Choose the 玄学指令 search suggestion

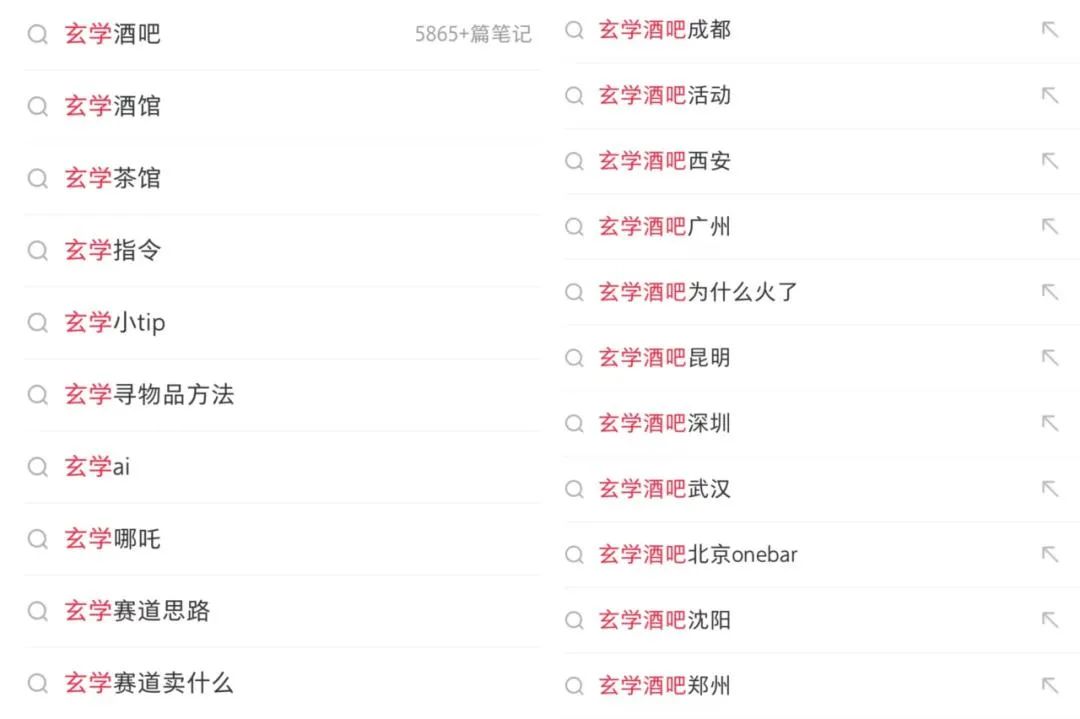pos(112,251)
